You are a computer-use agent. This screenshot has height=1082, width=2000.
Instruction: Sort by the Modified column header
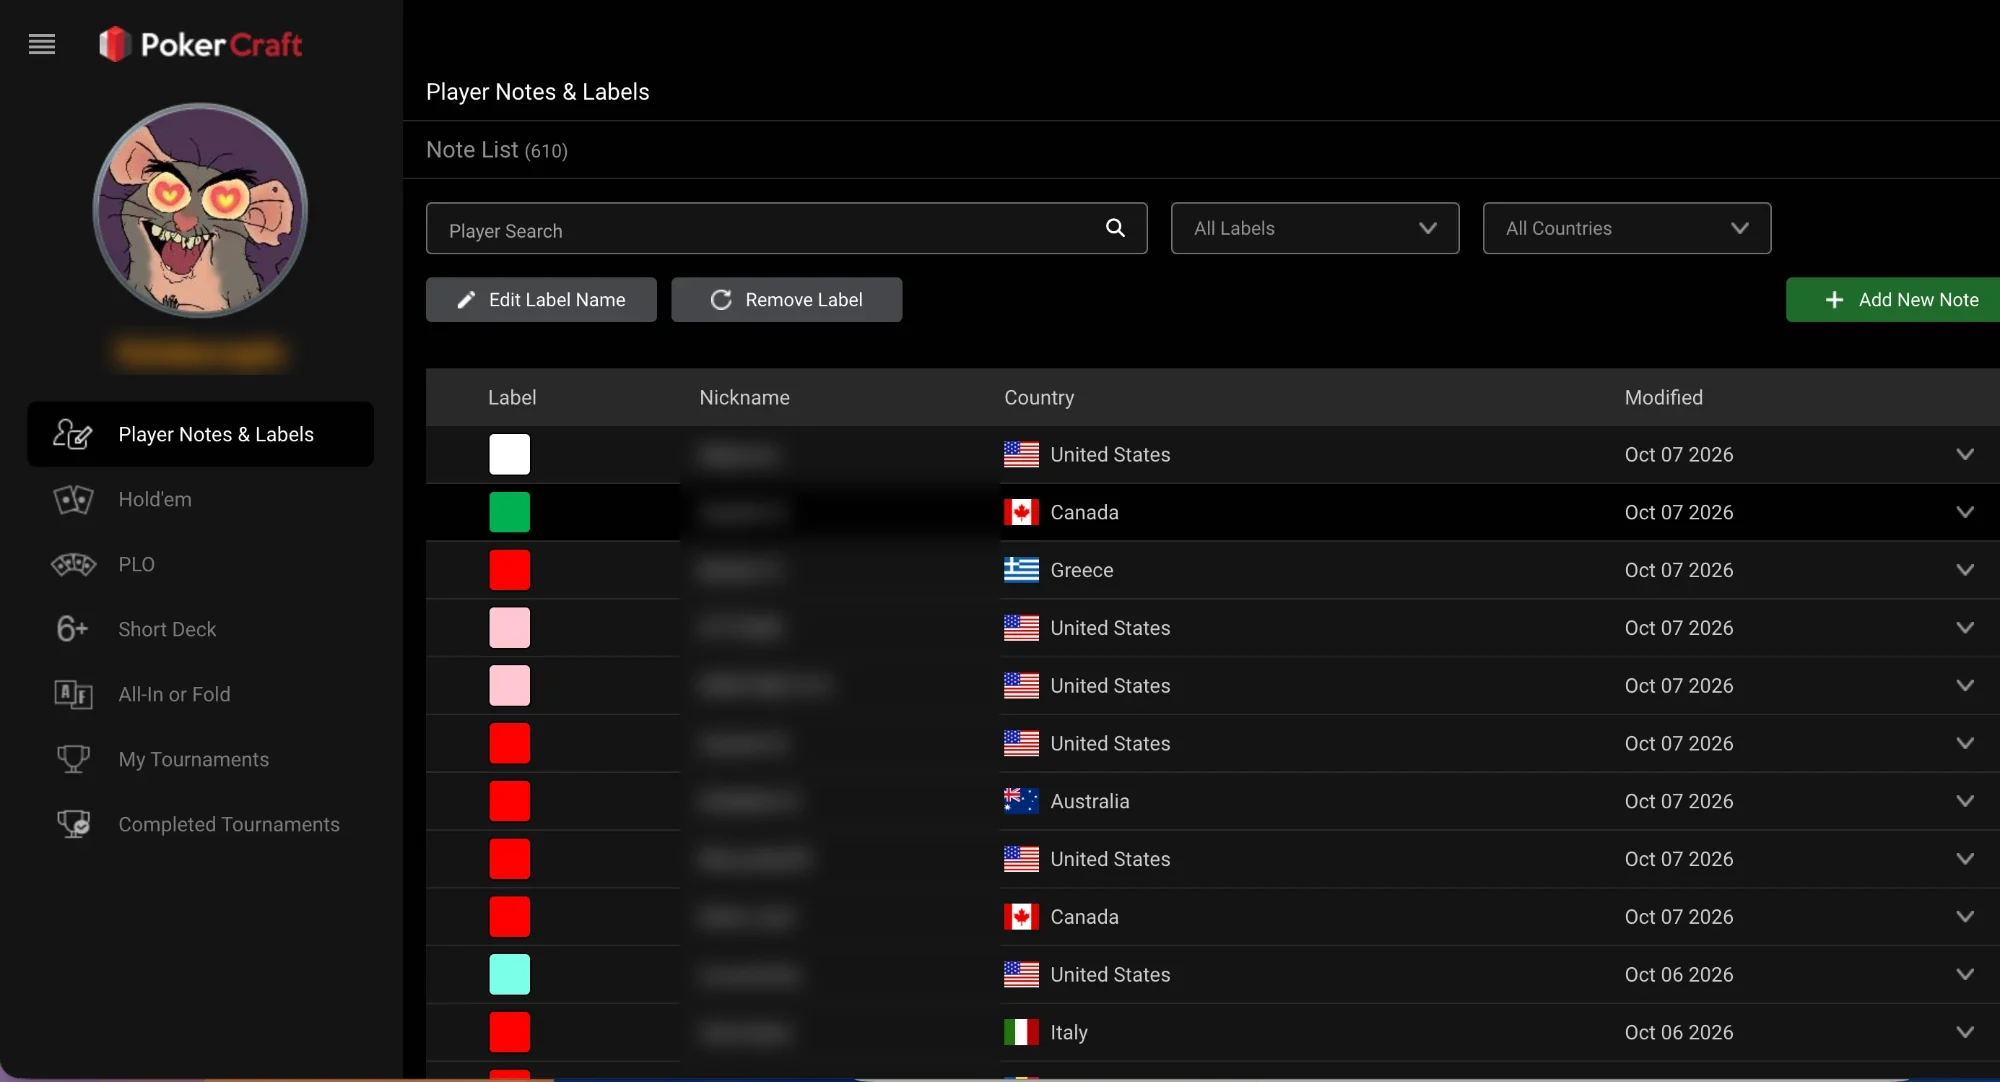tap(1663, 397)
